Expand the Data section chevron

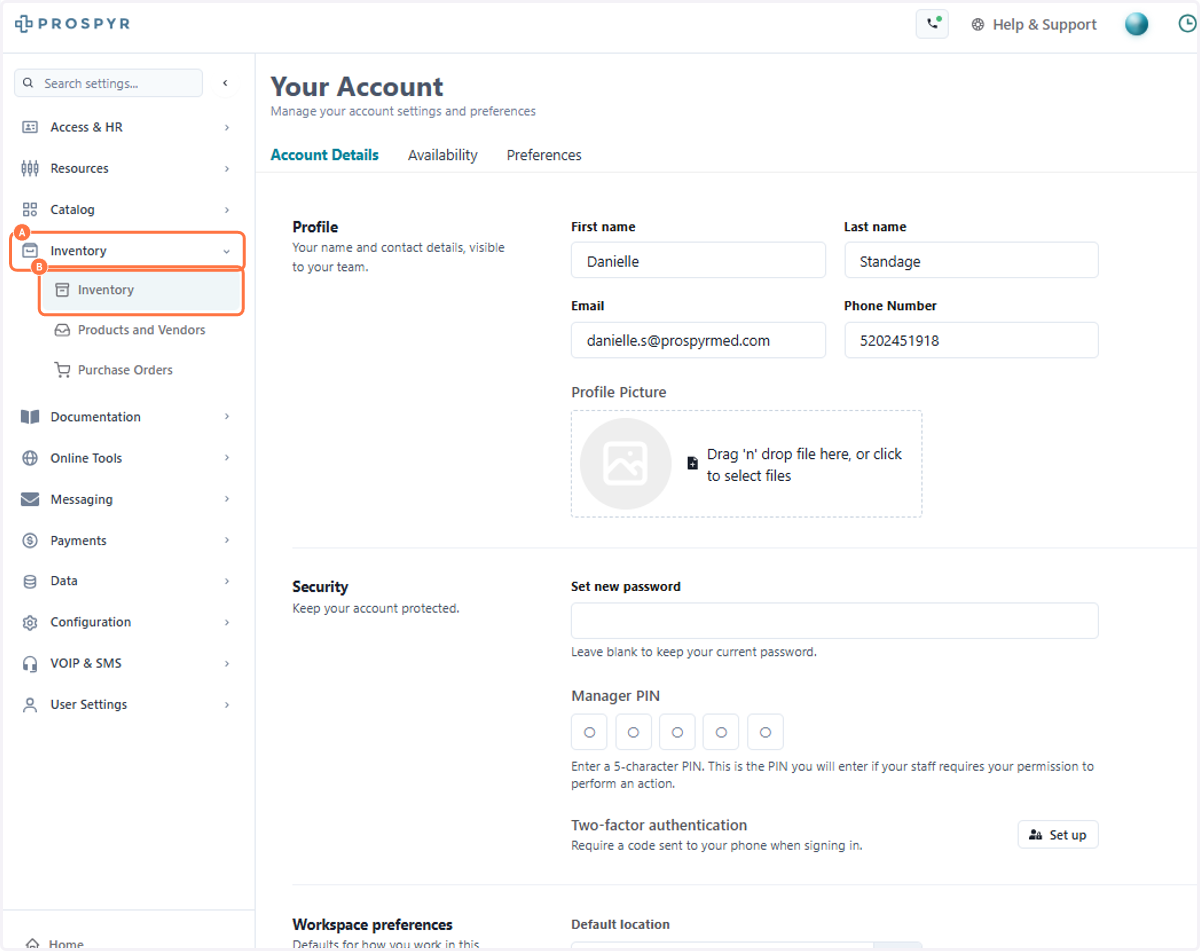227,581
